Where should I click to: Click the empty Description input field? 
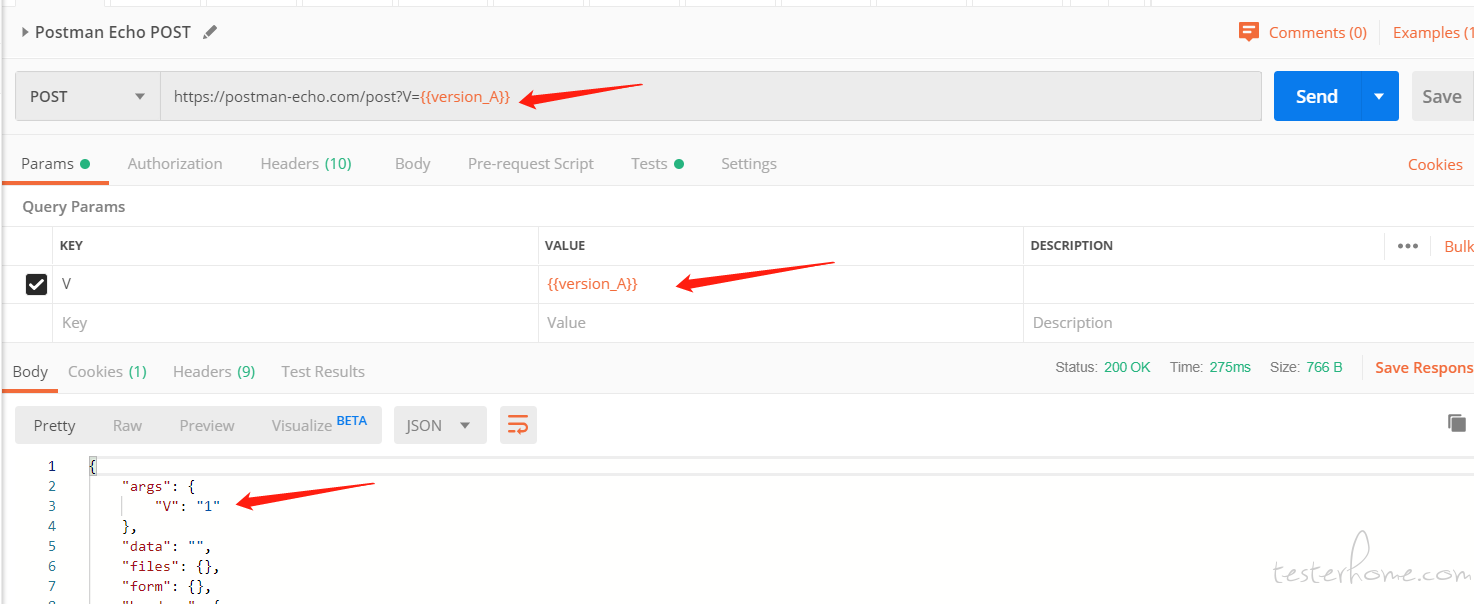click(1248, 322)
